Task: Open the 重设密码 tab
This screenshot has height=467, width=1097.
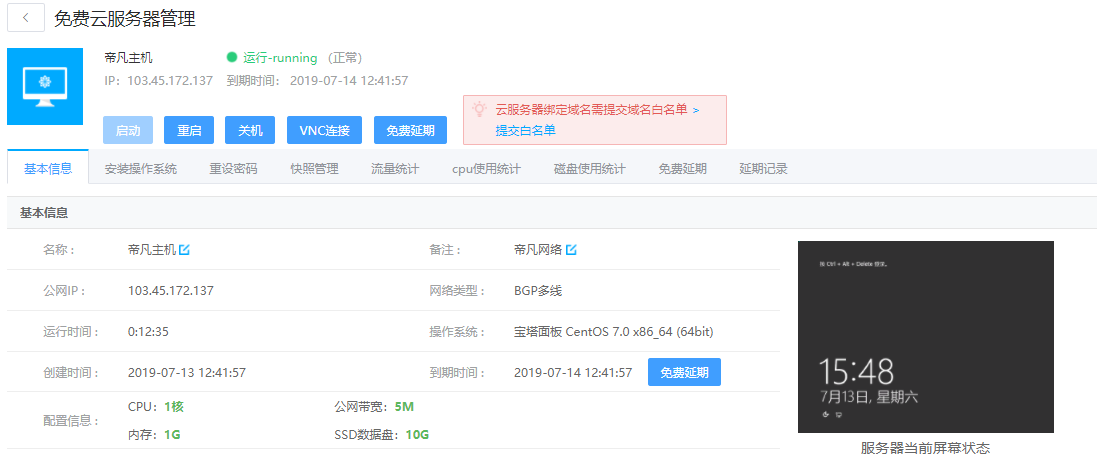Action: (x=233, y=168)
